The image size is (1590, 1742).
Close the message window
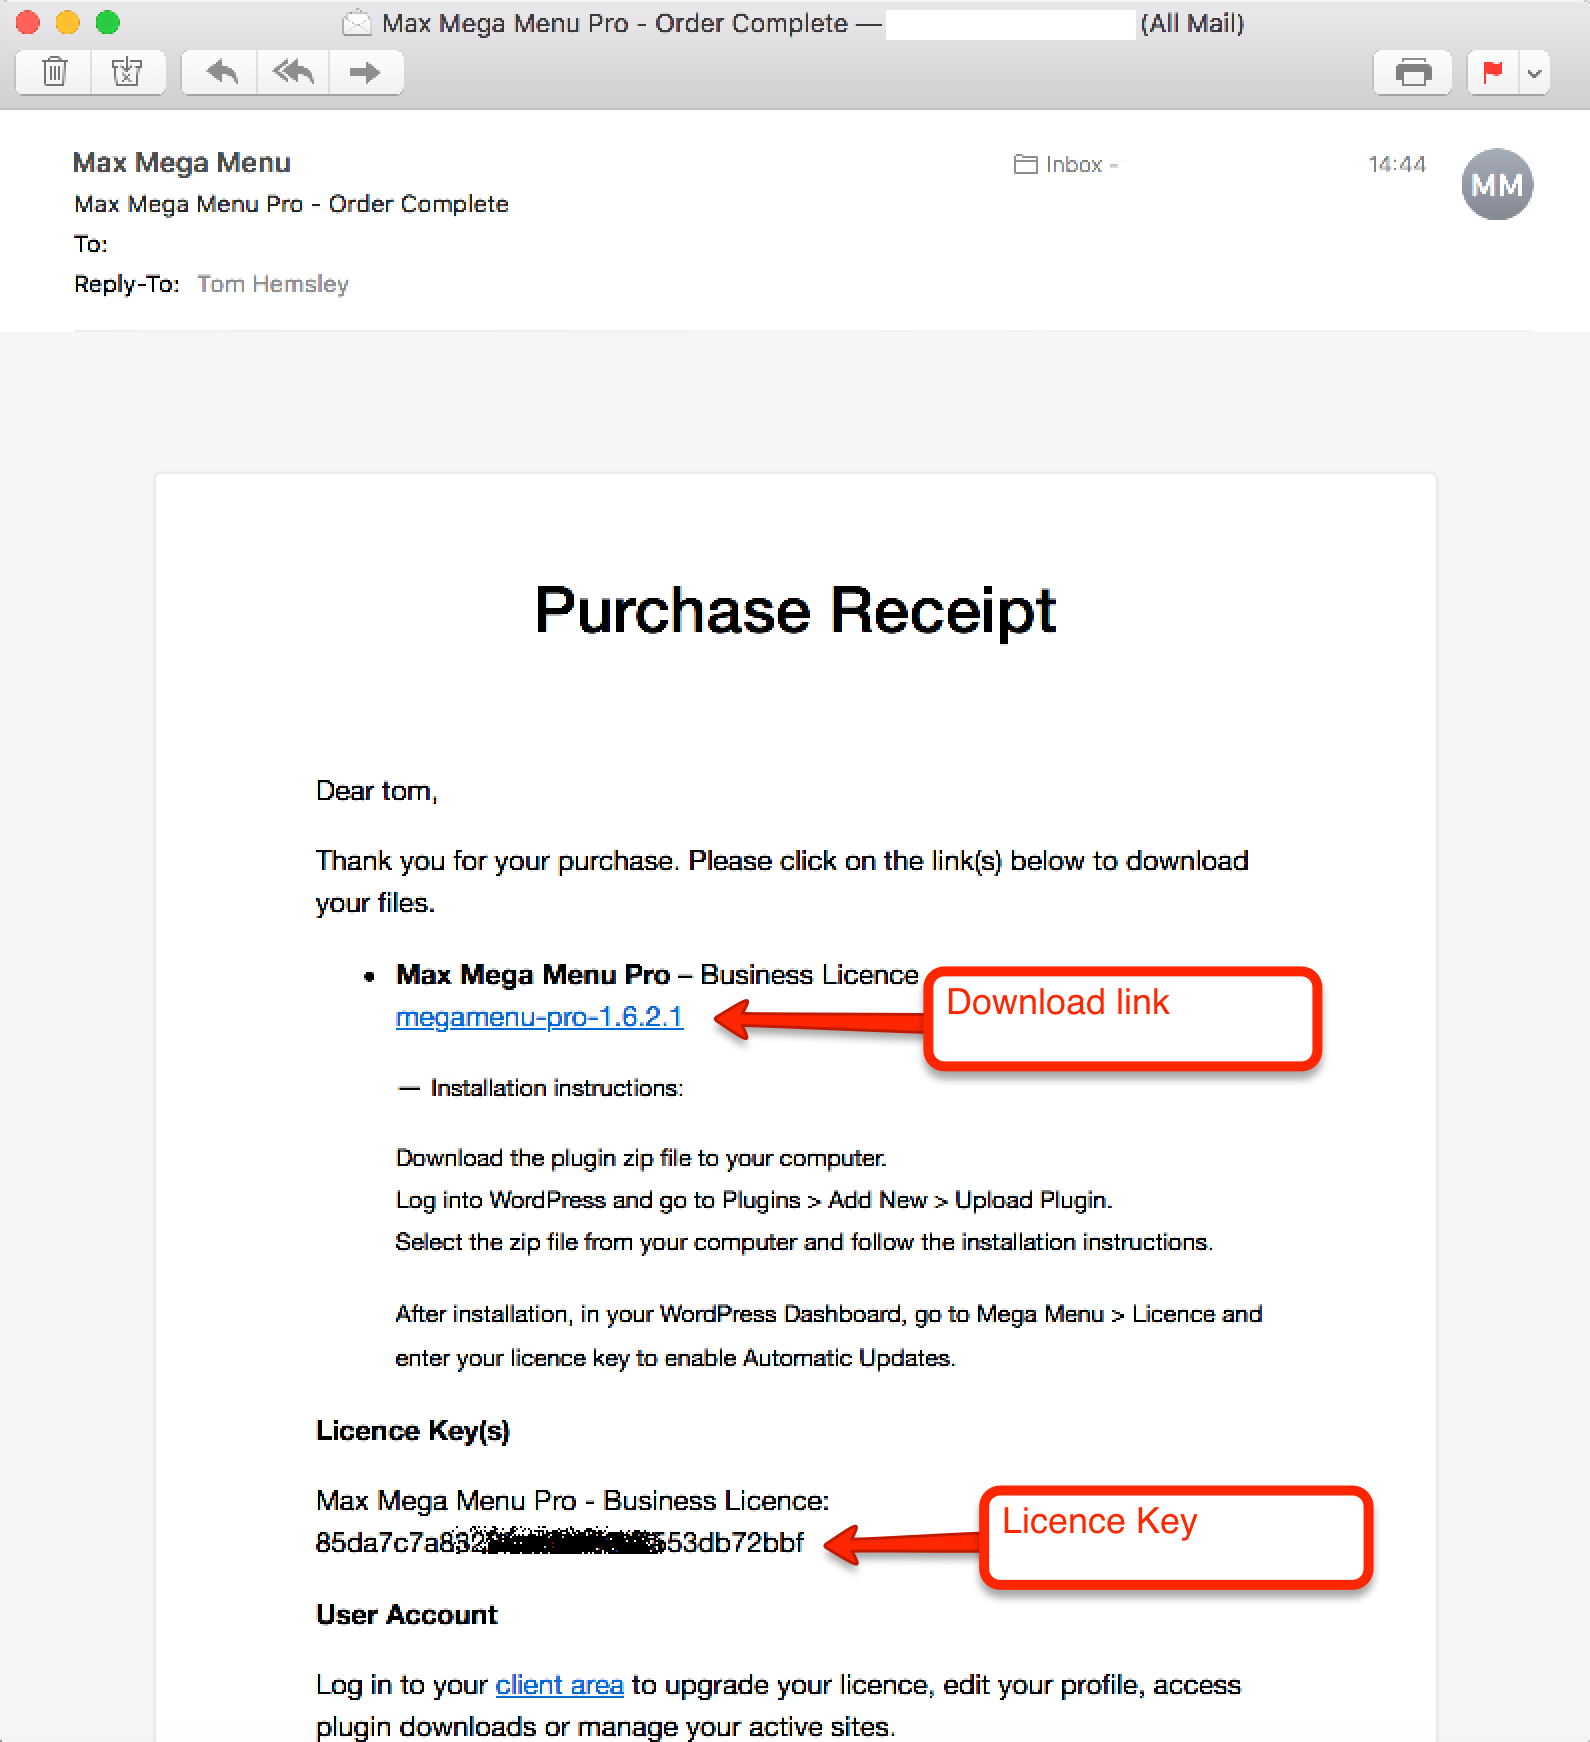28,22
